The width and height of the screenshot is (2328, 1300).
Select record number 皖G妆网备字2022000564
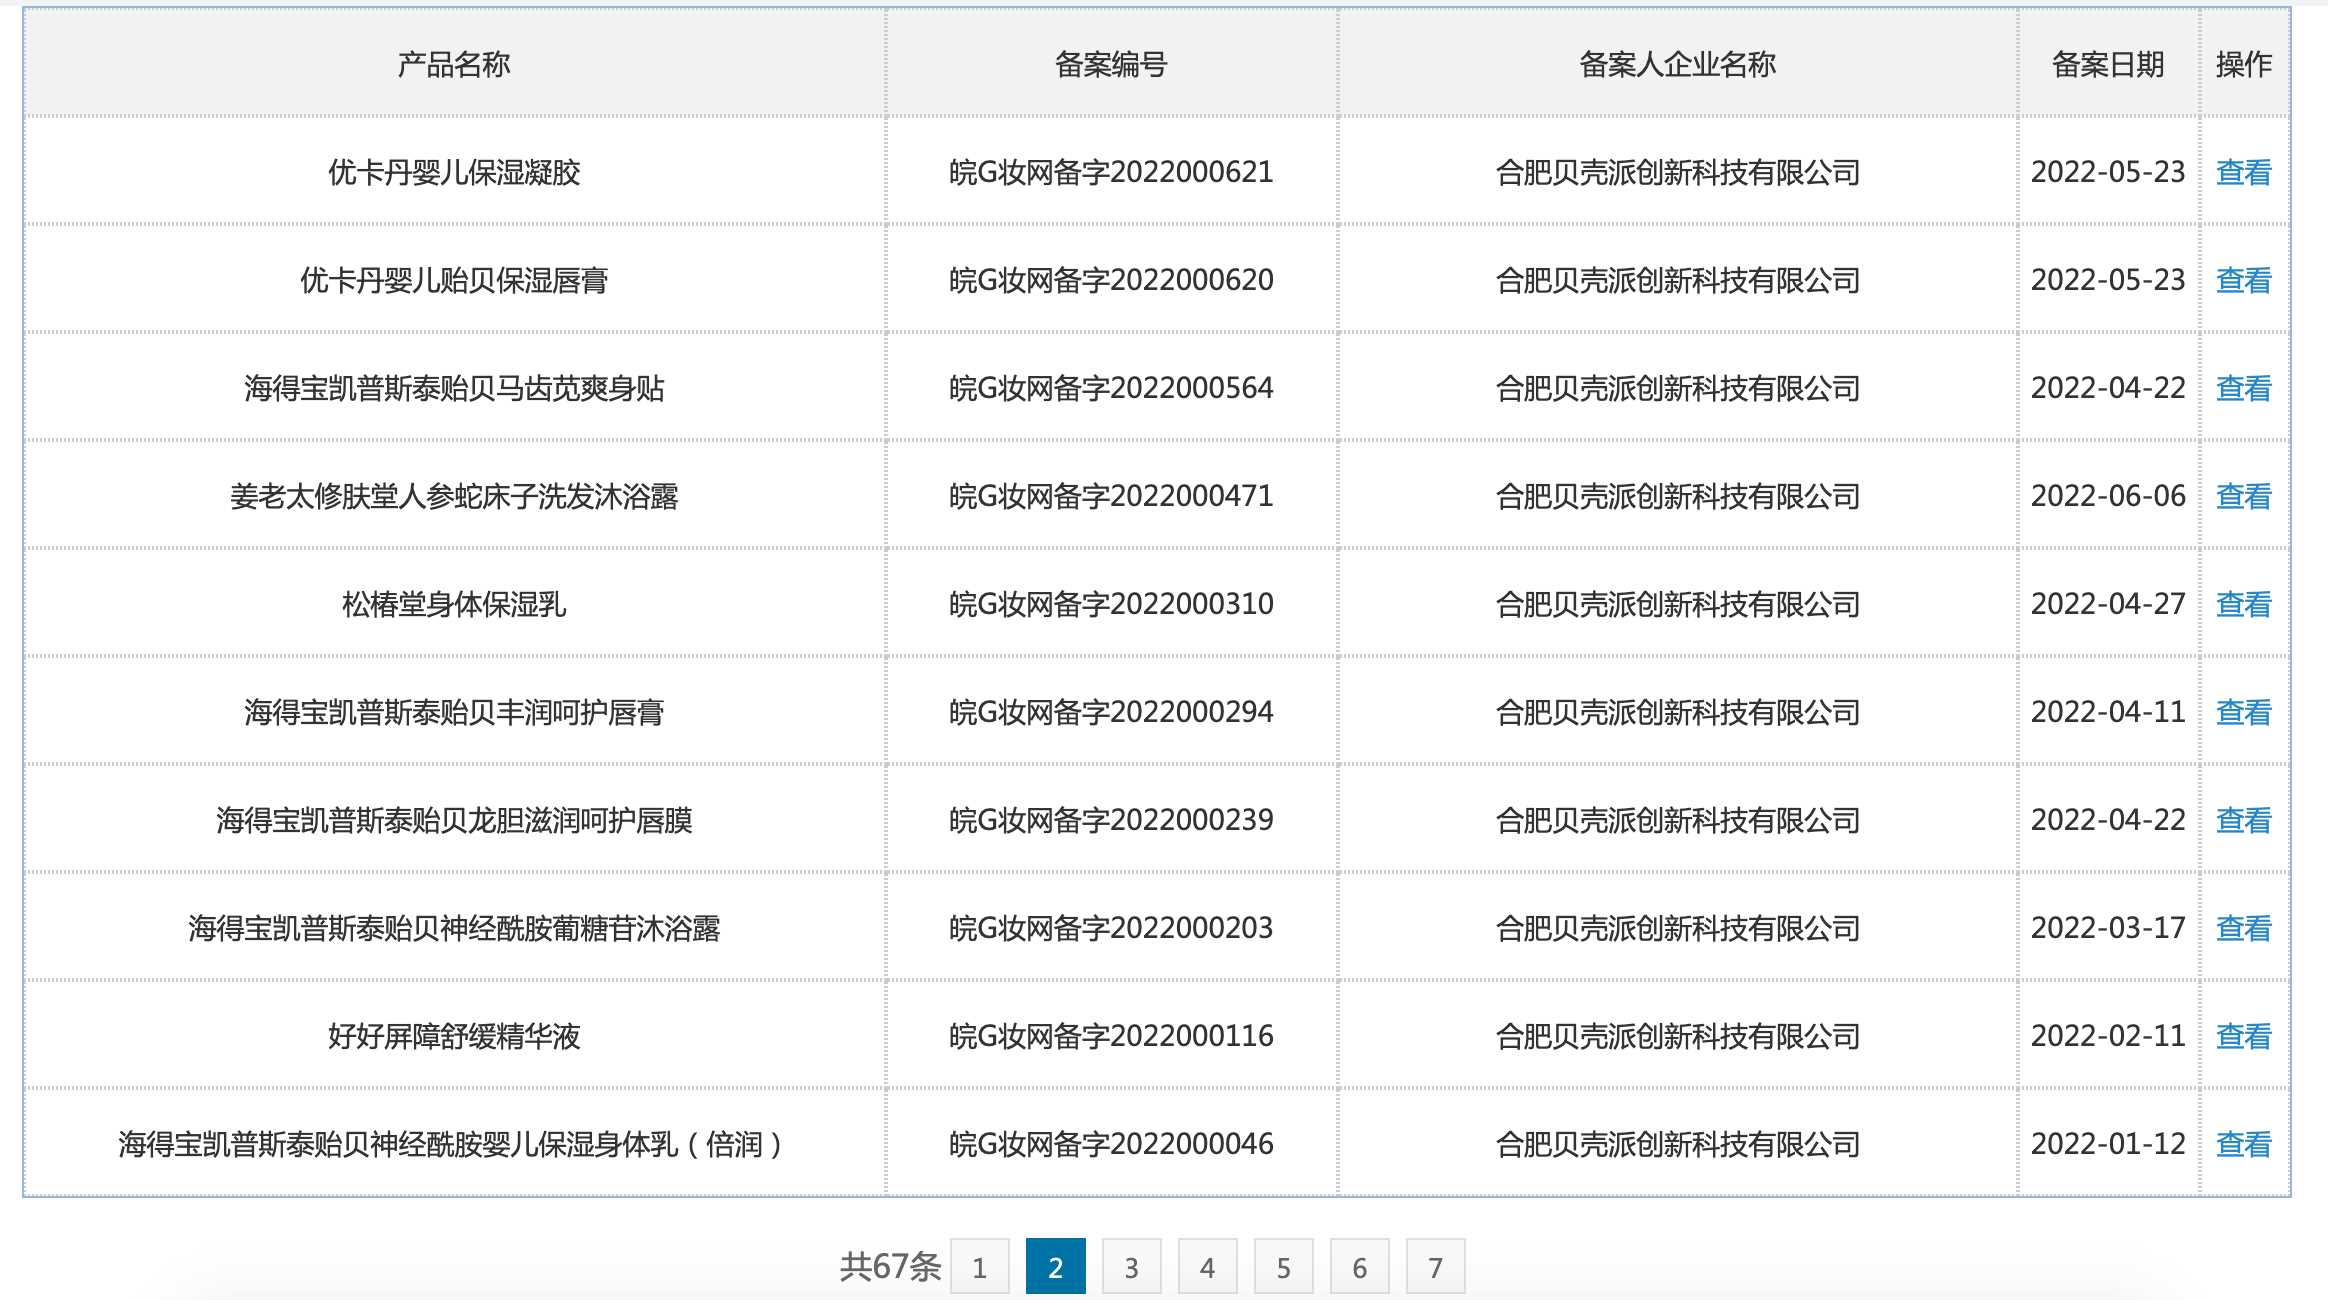click(1111, 388)
